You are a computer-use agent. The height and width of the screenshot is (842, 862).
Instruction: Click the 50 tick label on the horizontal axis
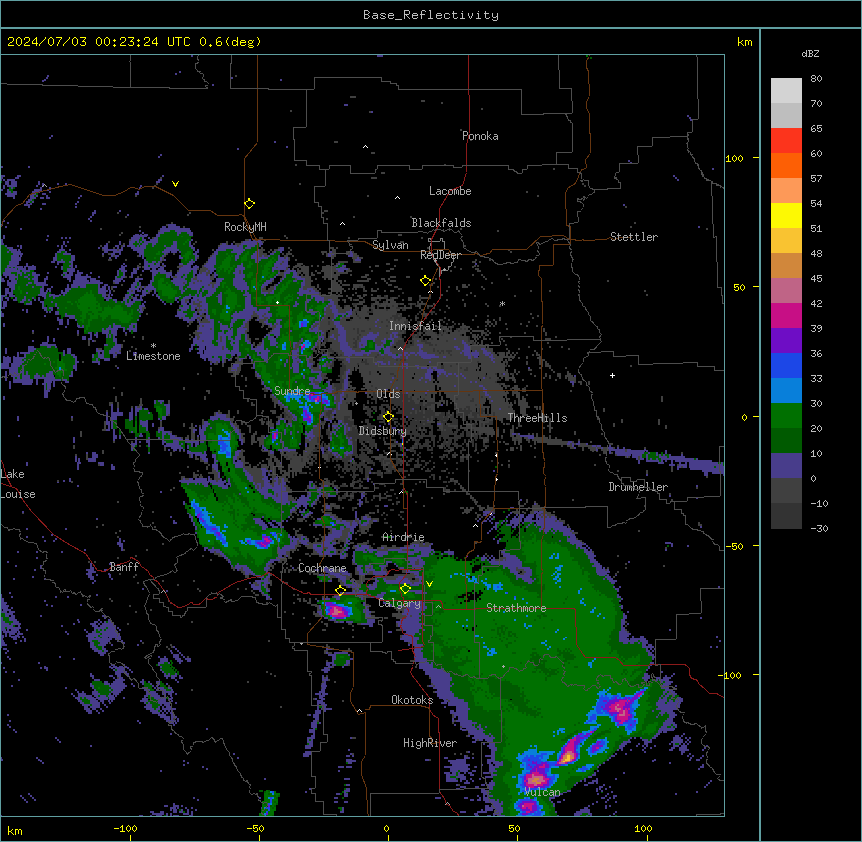514,828
